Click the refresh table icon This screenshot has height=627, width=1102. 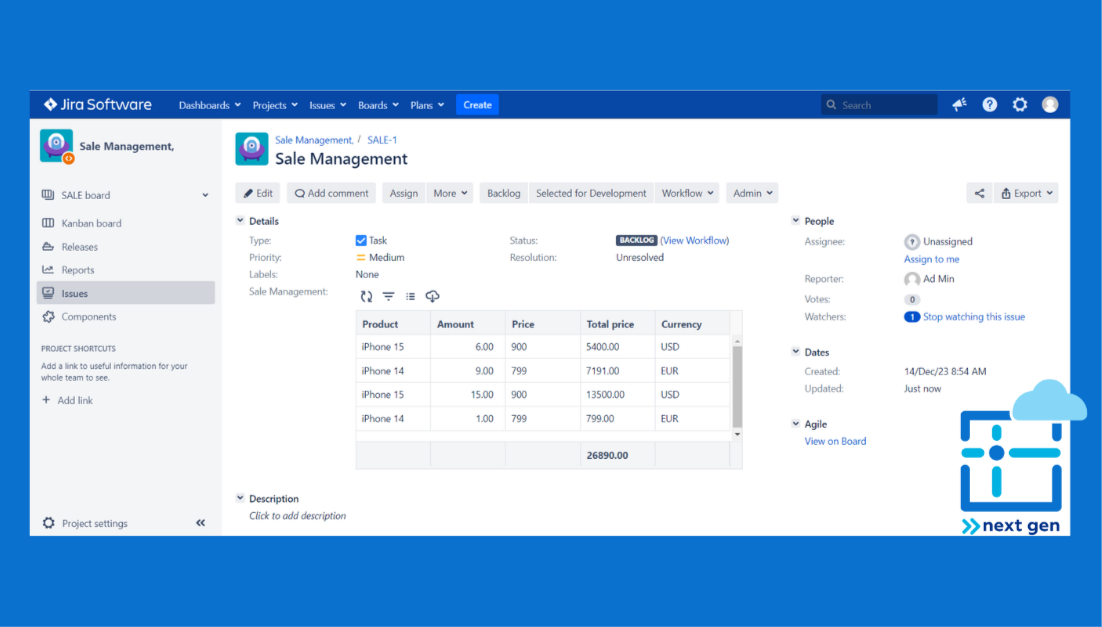coord(366,297)
